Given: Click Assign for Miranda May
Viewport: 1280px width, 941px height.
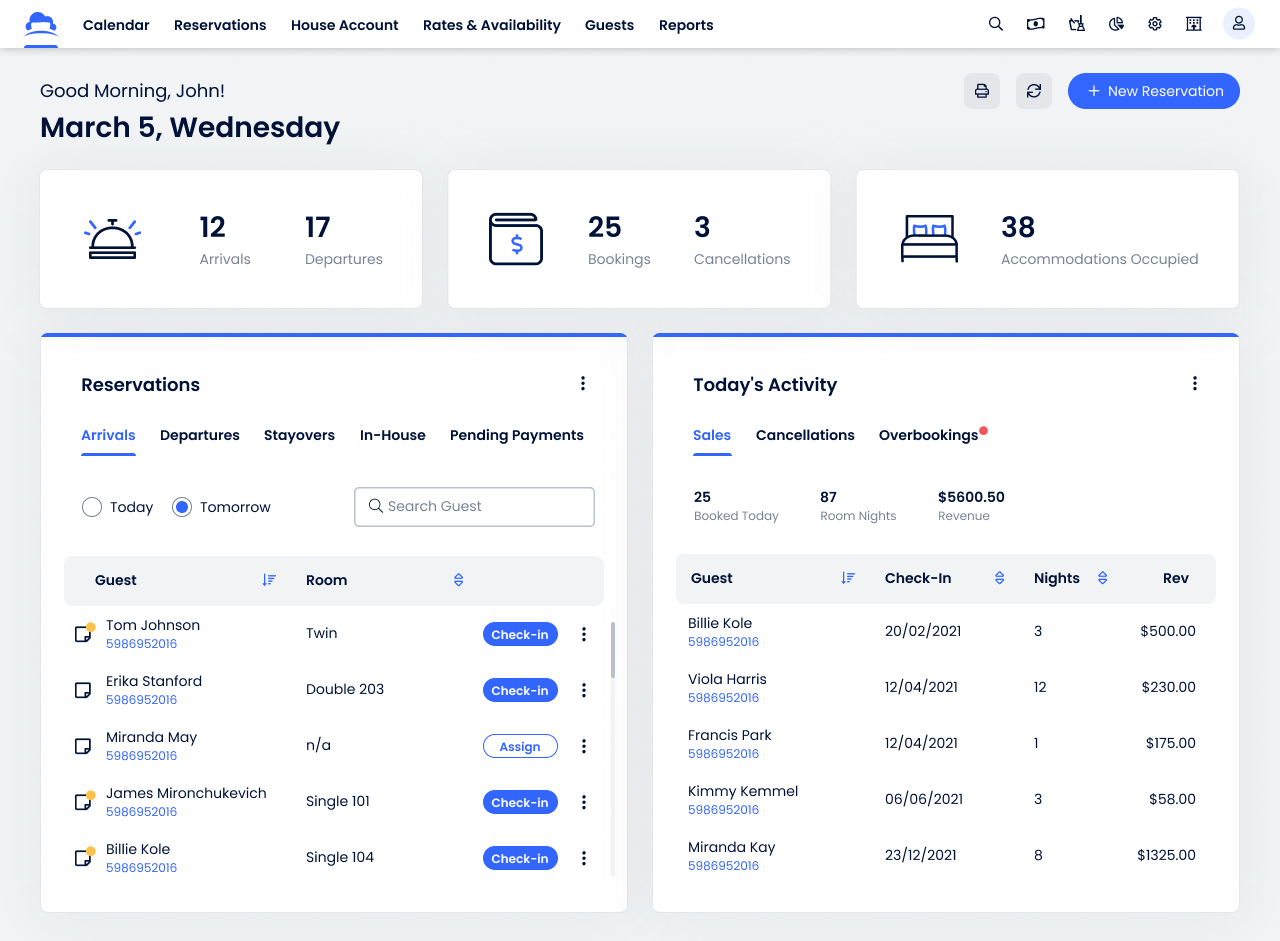Looking at the screenshot, I should [520, 746].
